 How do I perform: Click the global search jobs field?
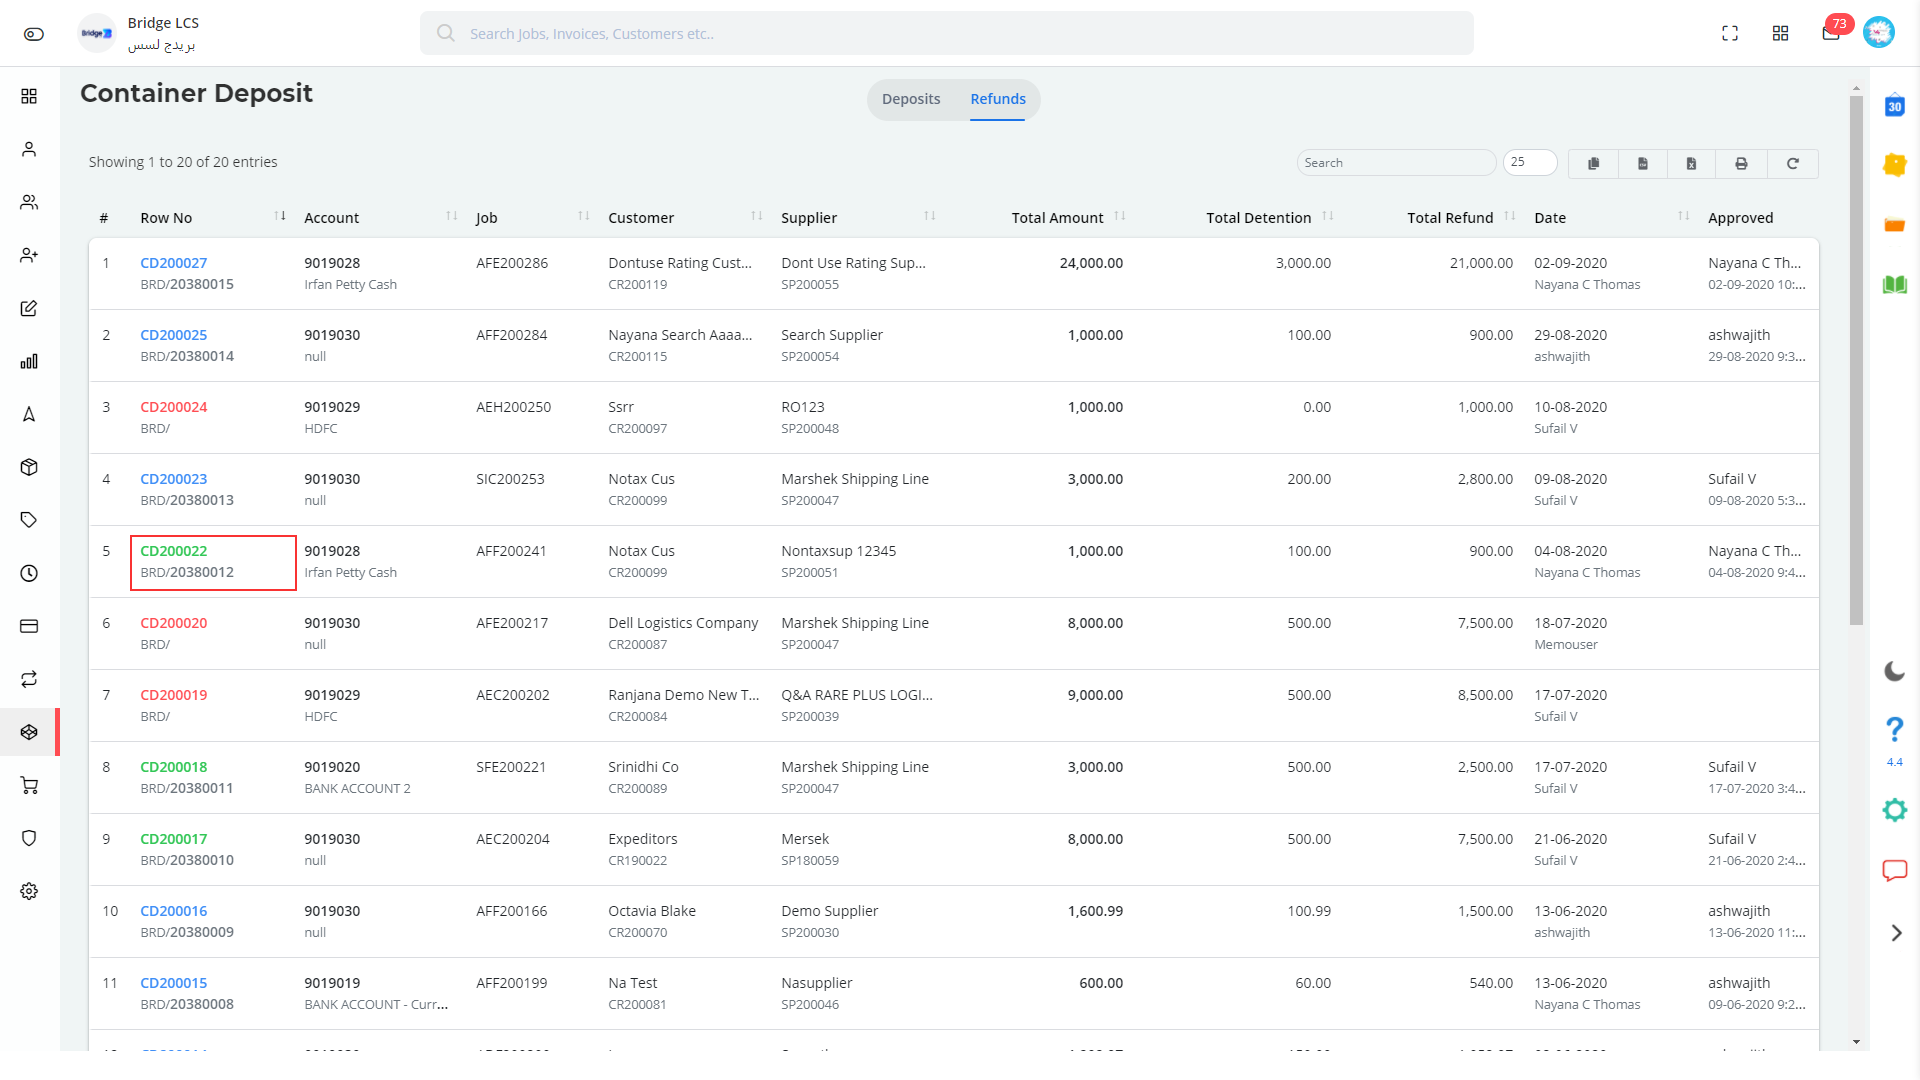[946, 33]
